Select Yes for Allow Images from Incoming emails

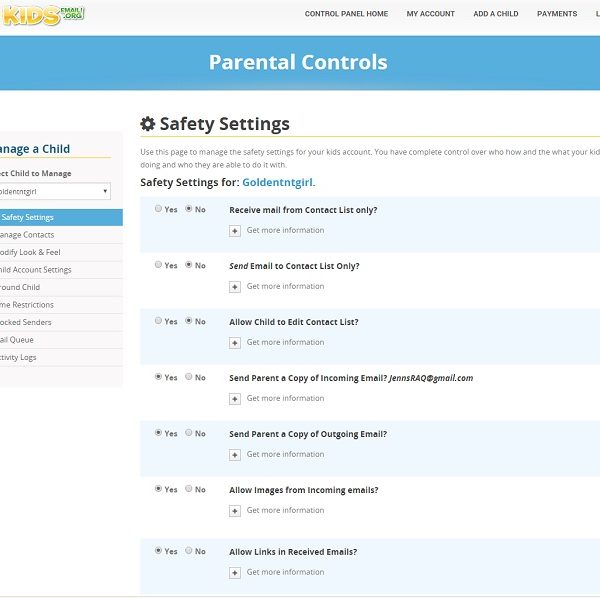(x=158, y=489)
